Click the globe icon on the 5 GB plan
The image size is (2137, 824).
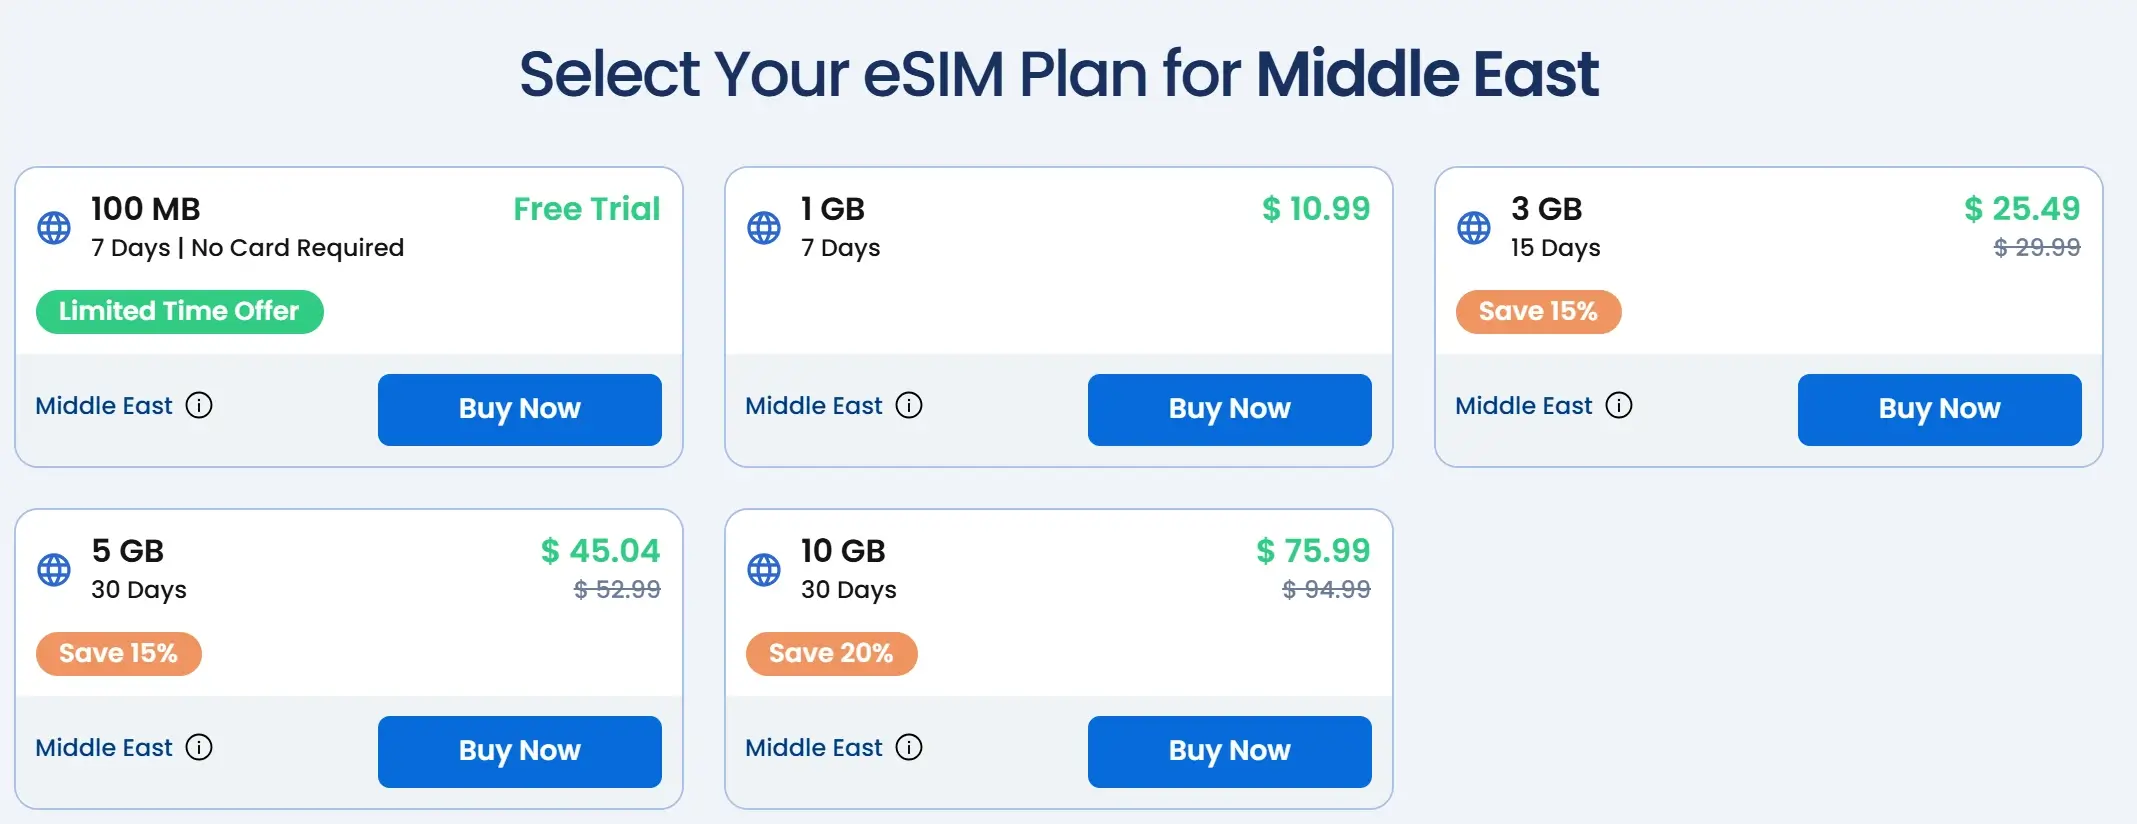click(x=54, y=570)
